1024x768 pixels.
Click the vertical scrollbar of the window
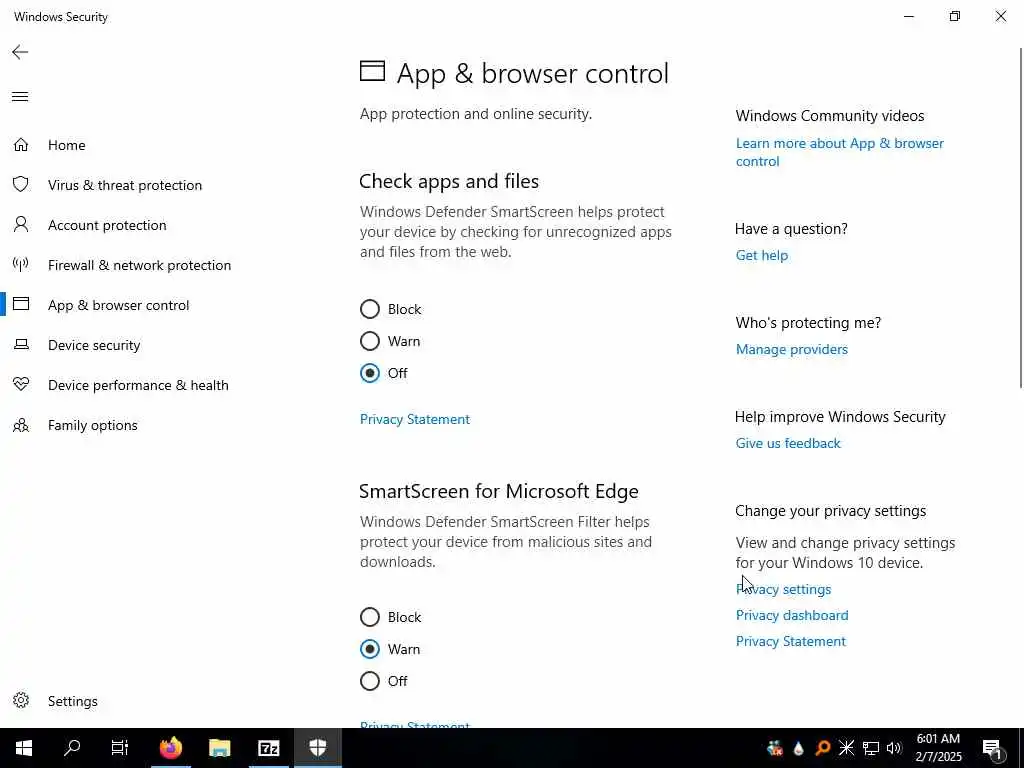[1021, 217]
